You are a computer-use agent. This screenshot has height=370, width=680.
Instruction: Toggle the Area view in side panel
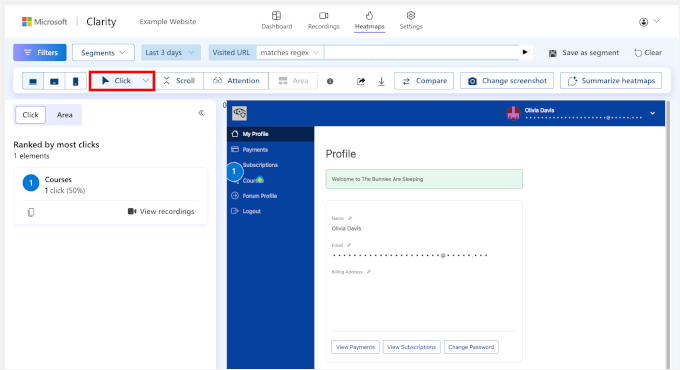click(65, 115)
